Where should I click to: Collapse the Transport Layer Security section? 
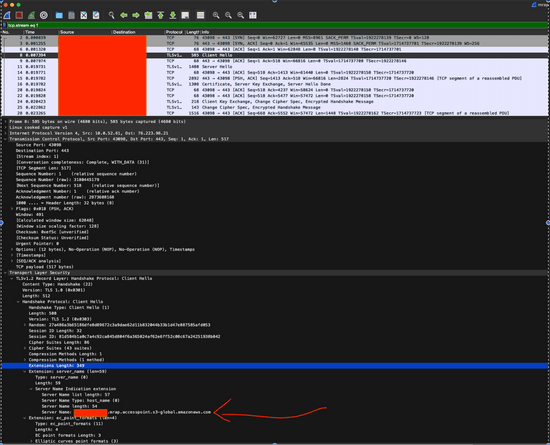coord(5,272)
